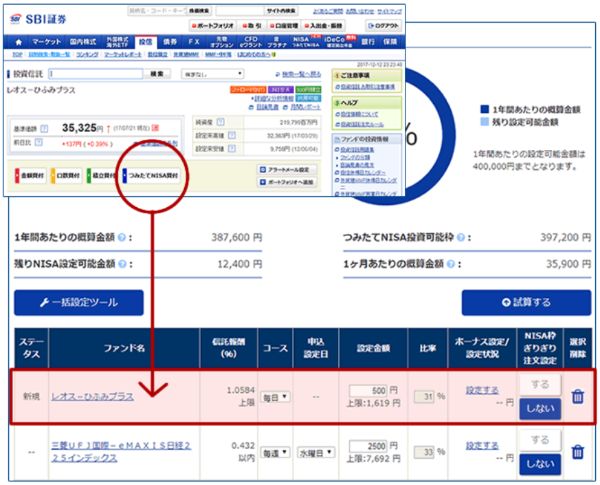Open the NISA menu tab
The image size is (600, 485).
305,42
